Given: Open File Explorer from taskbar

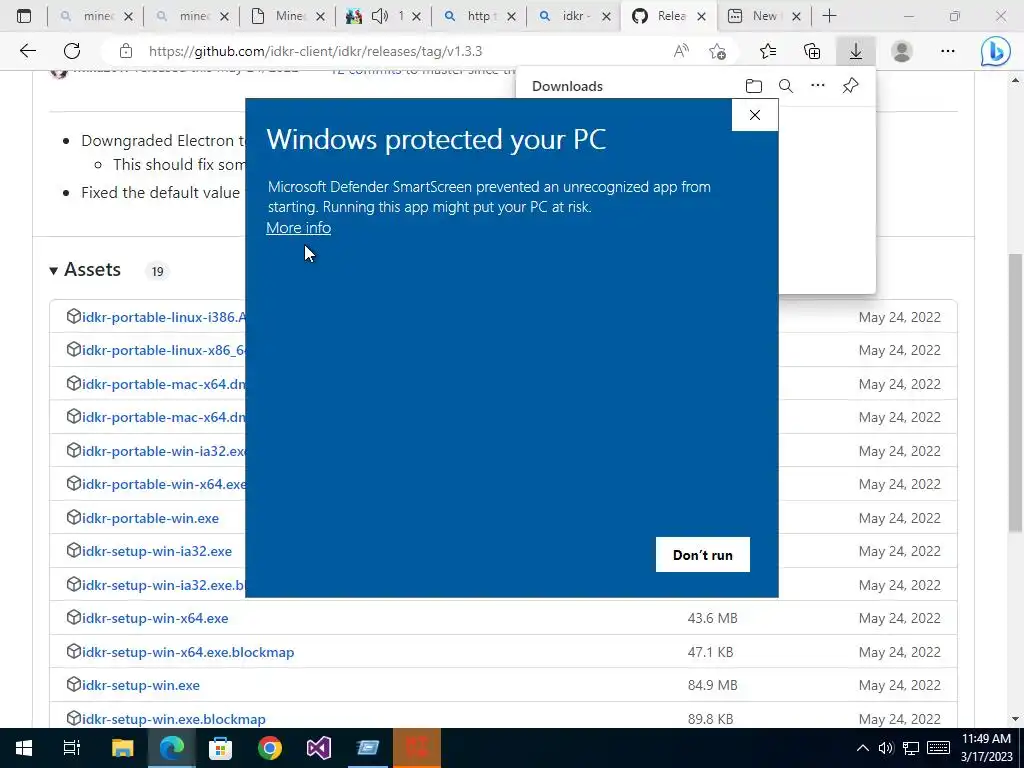Looking at the screenshot, I should (x=122, y=748).
